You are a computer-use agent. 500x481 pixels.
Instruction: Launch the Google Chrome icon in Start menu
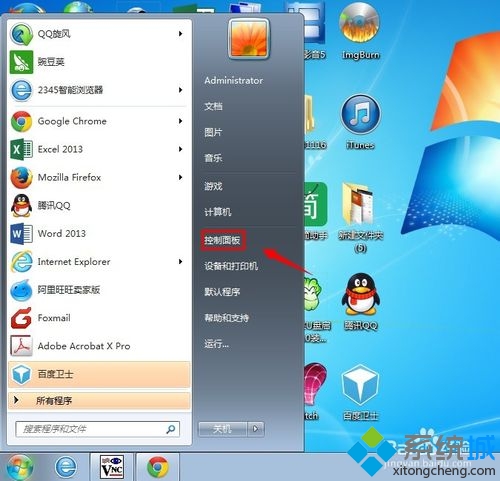[21, 121]
